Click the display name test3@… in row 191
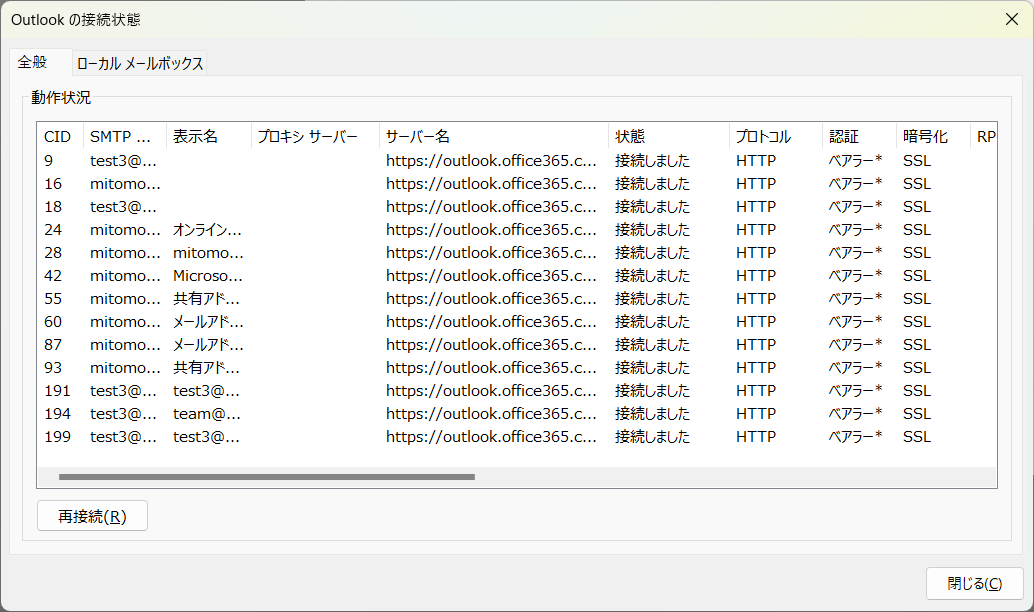The width and height of the screenshot is (1034, 612). point(206,391)
